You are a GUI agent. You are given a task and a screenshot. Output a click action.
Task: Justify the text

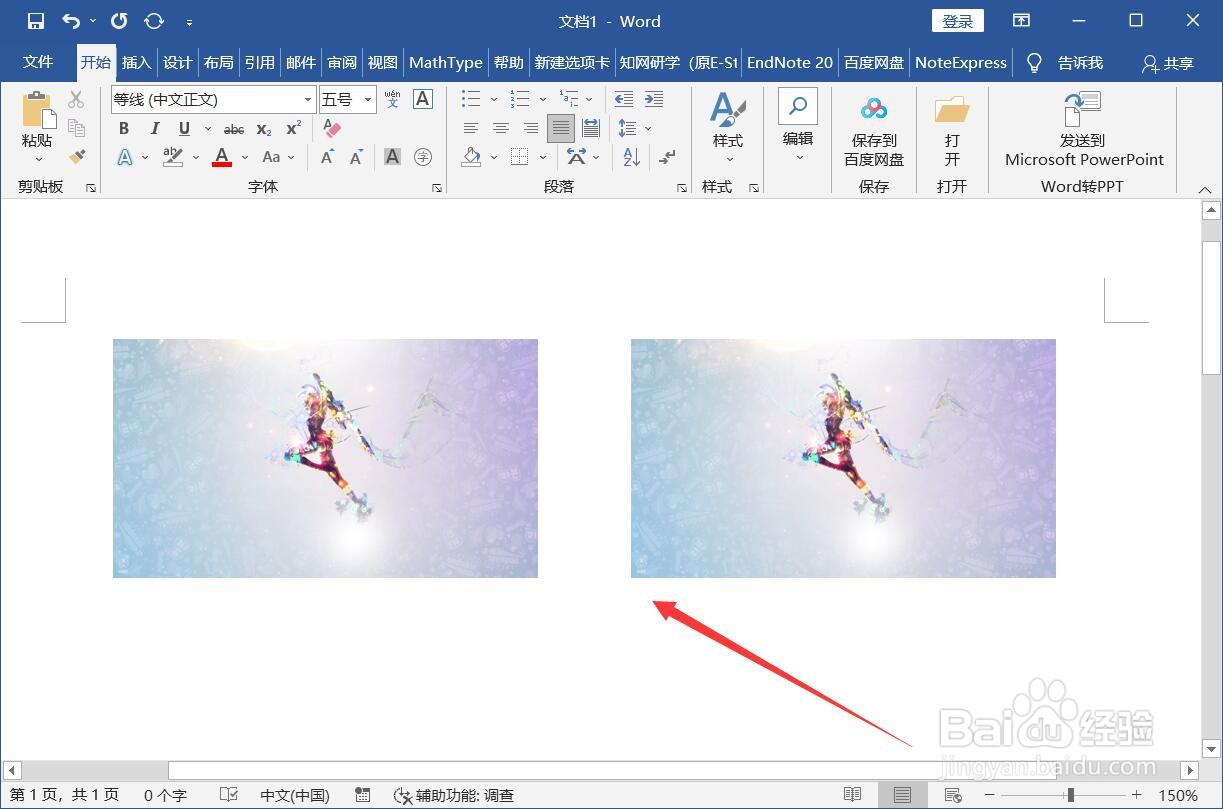point(561,128)
